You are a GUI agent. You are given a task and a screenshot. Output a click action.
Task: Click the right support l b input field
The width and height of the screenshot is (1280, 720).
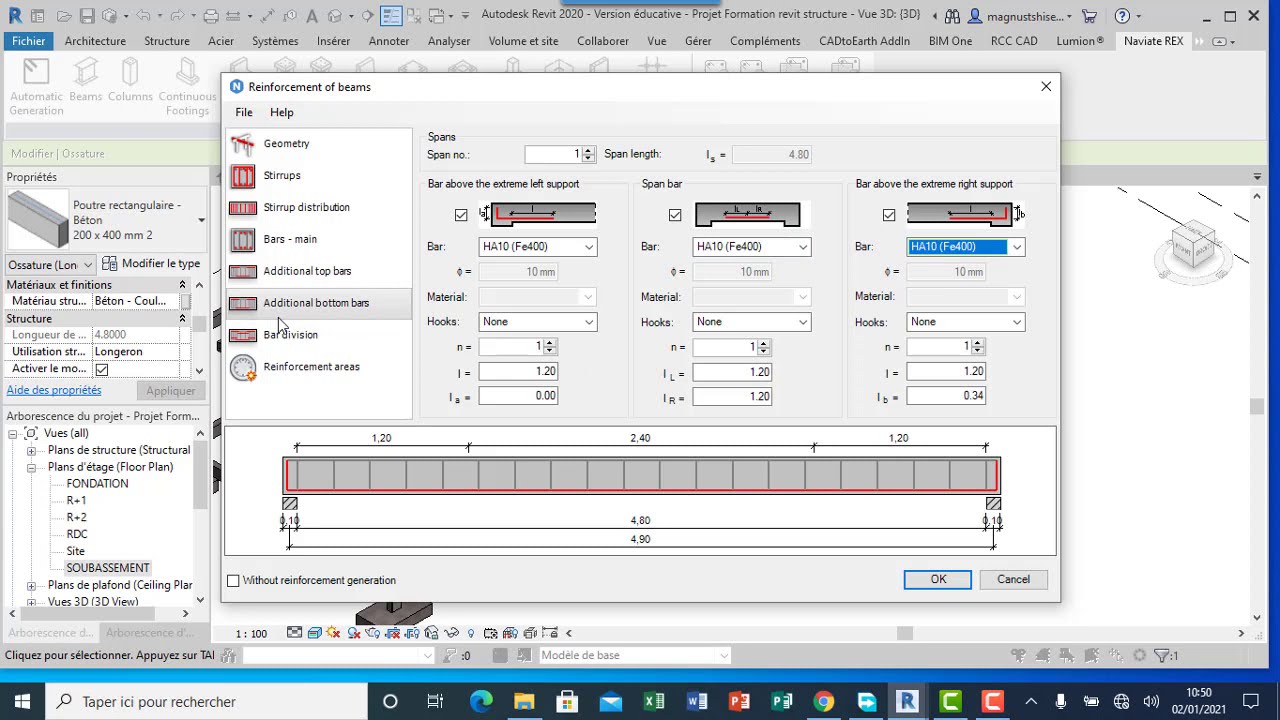(946, 396)
